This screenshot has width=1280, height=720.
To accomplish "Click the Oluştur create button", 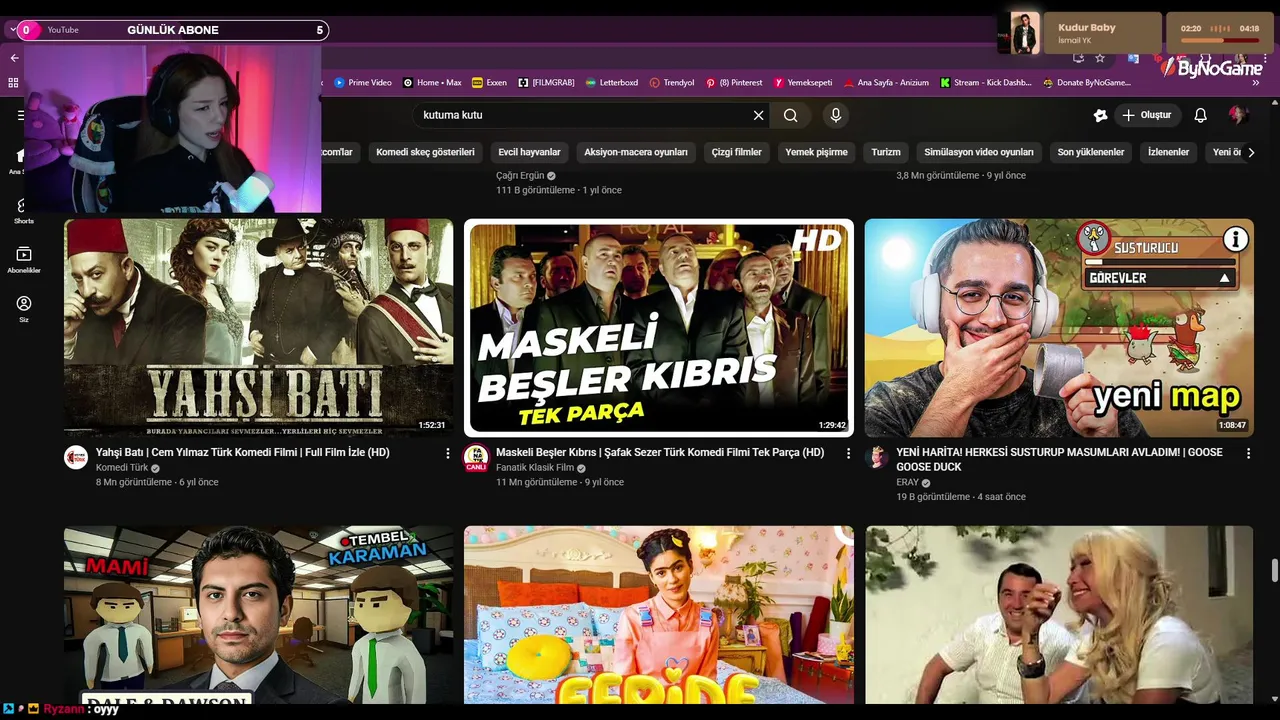I will pos(1146,115).
